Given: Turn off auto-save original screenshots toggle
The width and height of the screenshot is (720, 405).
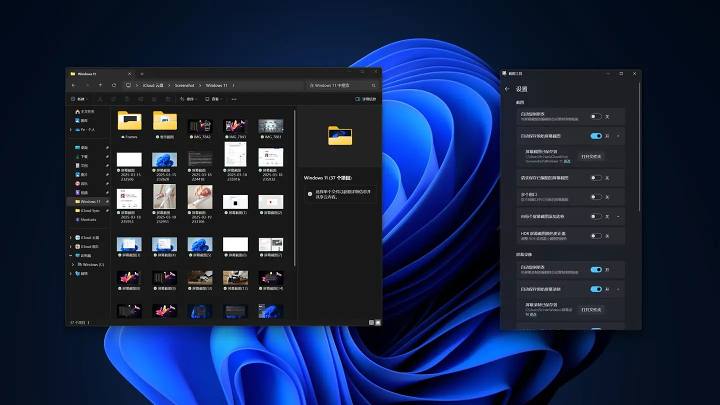Looking at the screenshot, I should (596, 136).
